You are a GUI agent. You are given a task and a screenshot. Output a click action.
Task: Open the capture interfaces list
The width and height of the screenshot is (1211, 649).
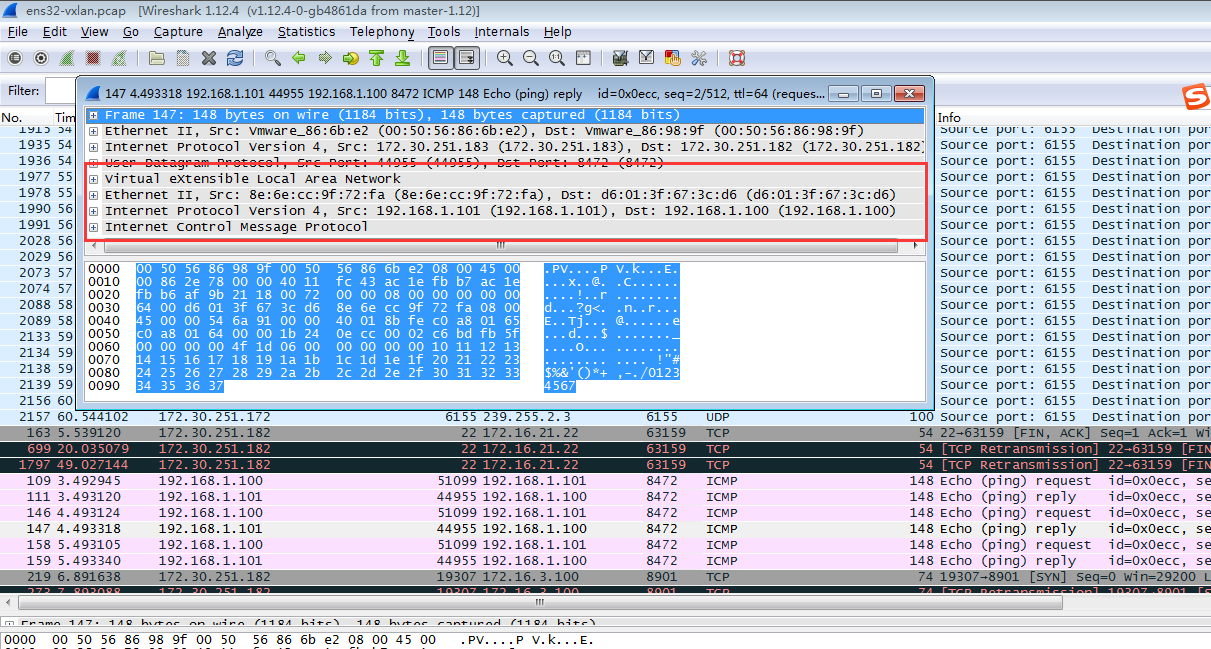(15, 58)
